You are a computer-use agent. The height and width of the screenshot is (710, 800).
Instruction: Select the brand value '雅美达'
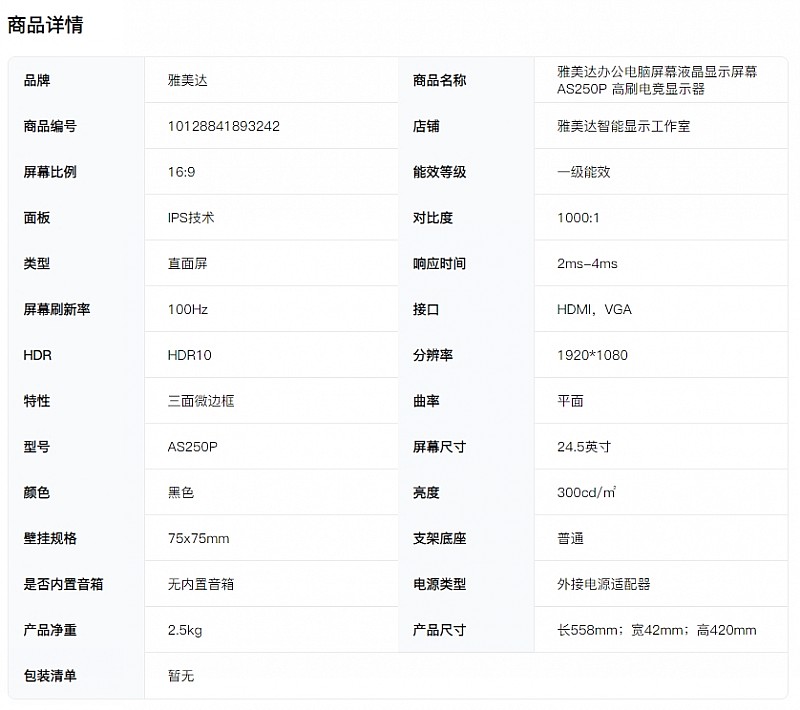188,81
